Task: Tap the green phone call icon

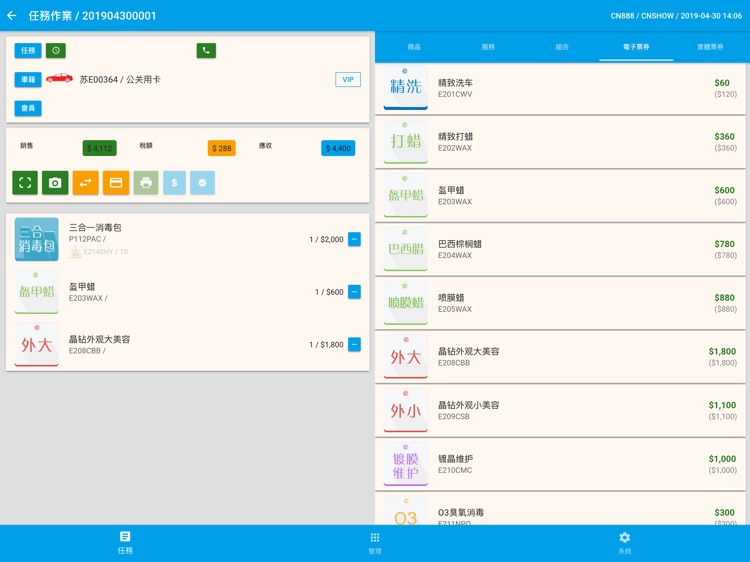Action: (x=206, y=50)
